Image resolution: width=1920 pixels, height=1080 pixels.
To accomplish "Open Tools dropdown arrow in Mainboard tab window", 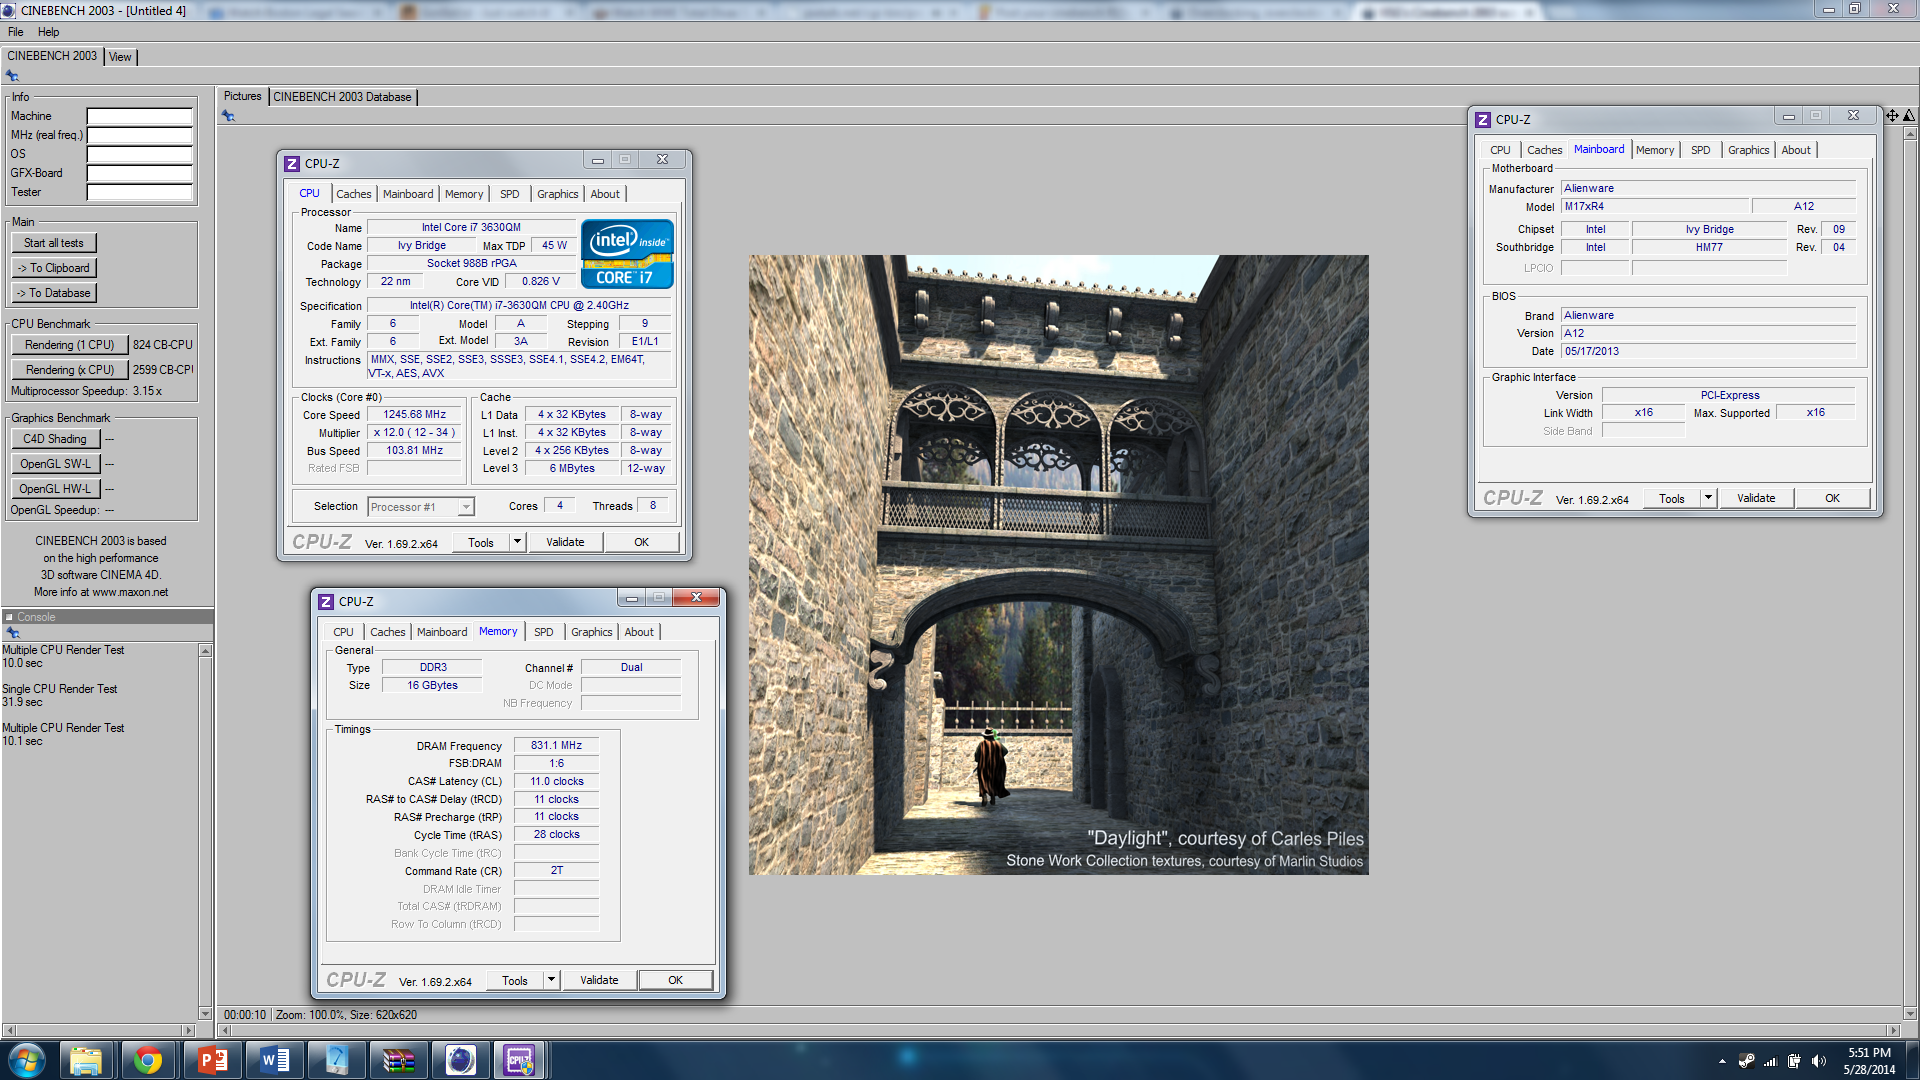I will (1708, 498).
